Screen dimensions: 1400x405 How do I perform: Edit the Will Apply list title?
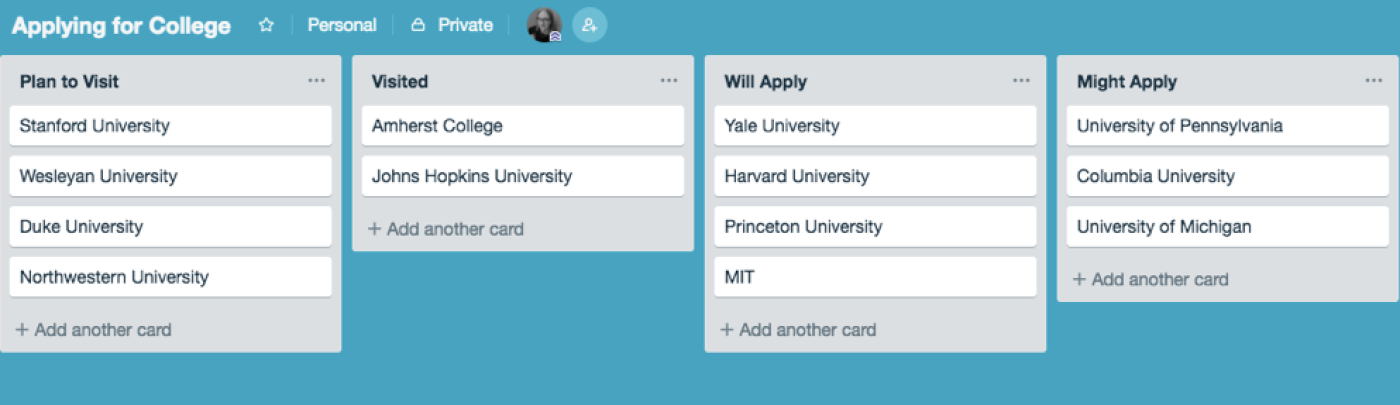(765, 82)
